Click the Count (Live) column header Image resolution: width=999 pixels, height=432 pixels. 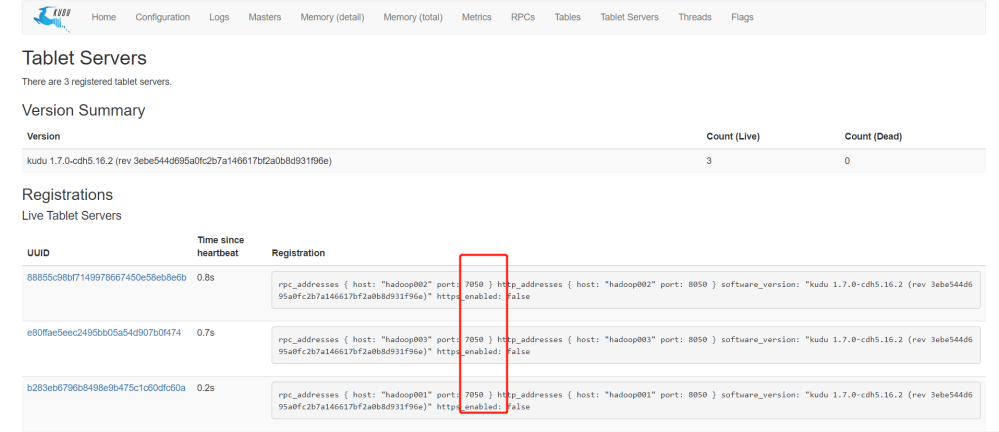(x=733, y=136)
